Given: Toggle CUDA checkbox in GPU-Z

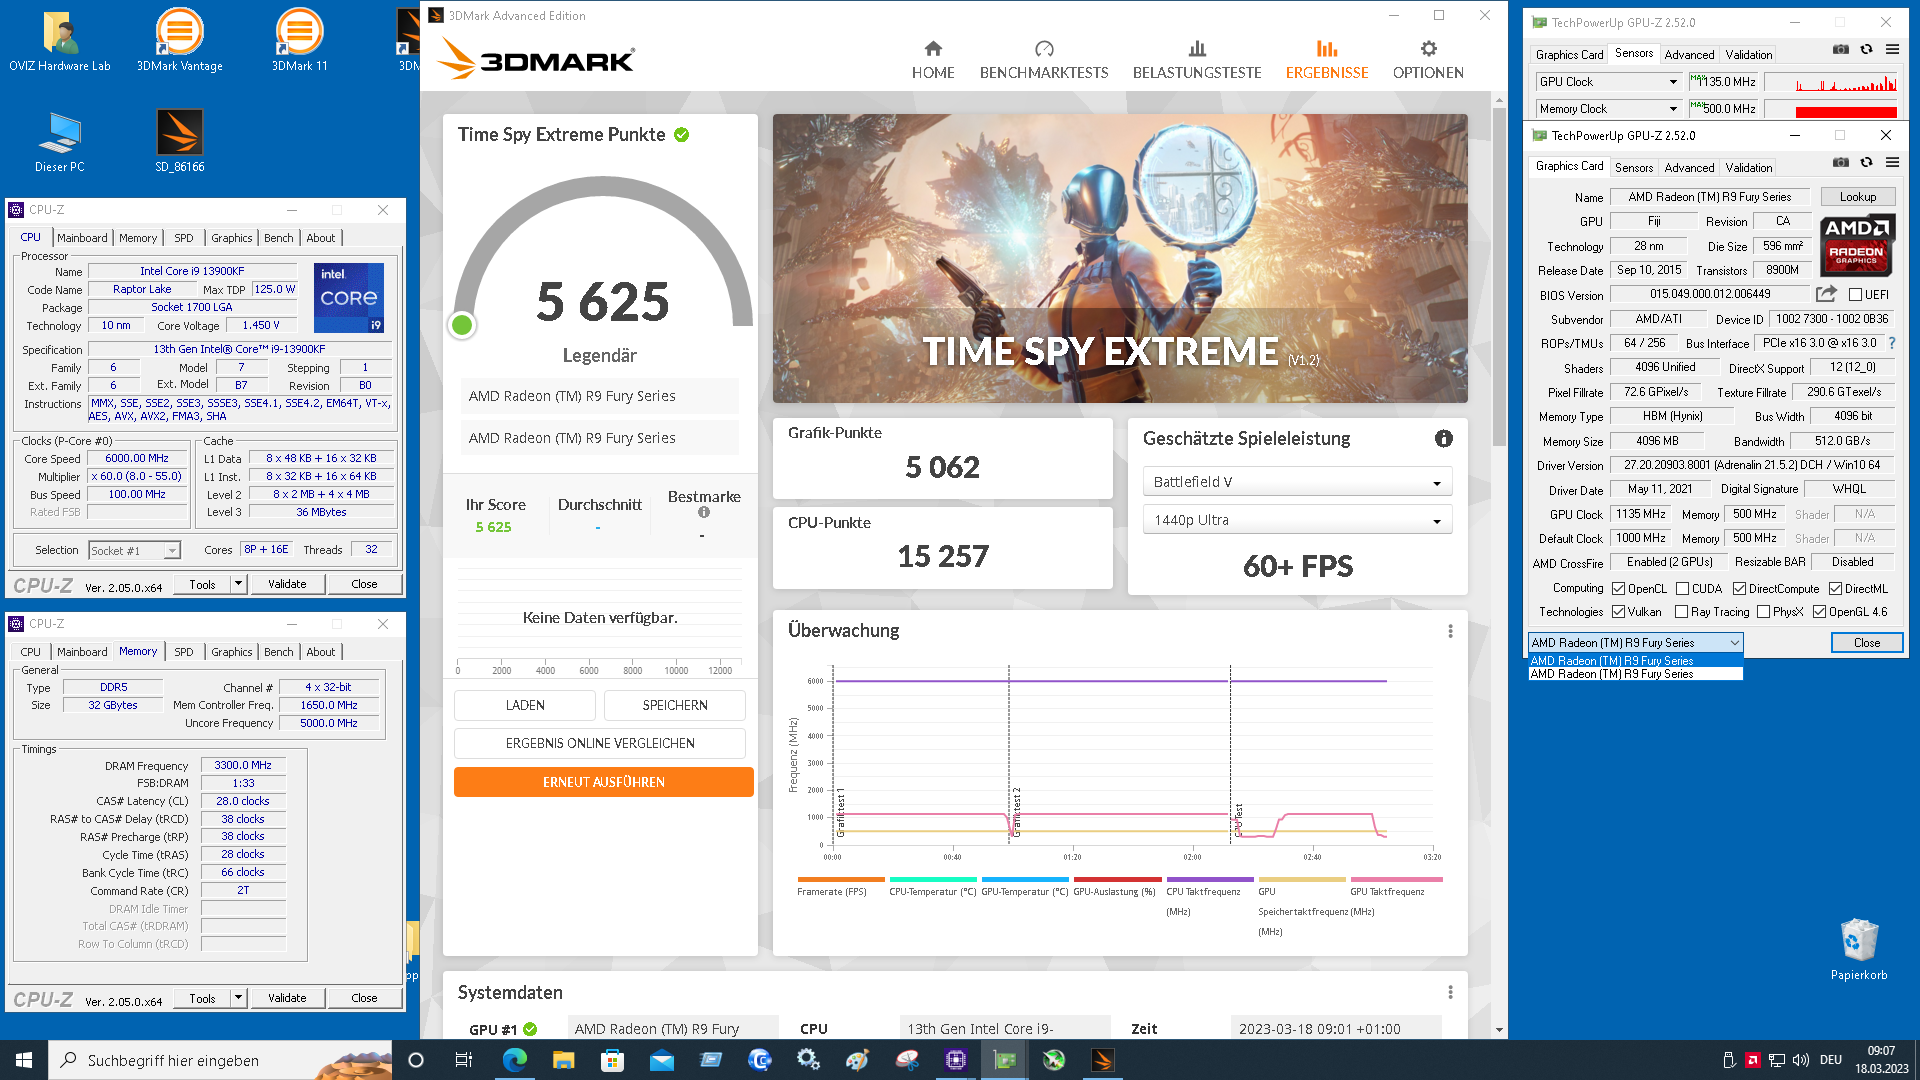Looking at the screenshot, I should (1682, 589).
